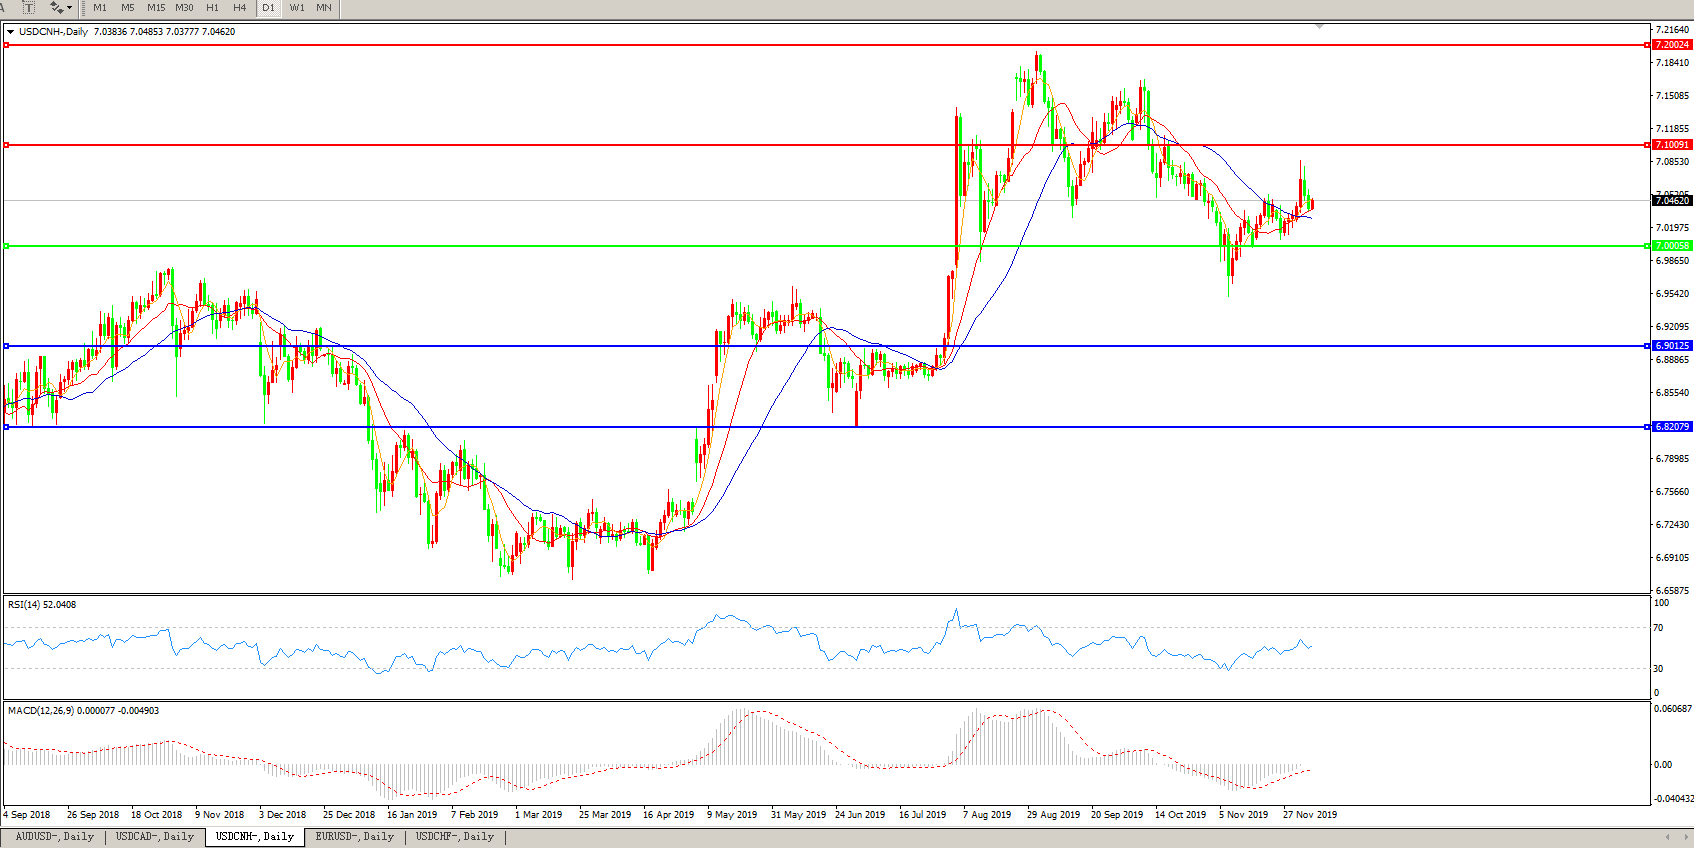Select the blue 6.90125 line price label
This screenshot has width=1694, height=849.
point(1671,346)
